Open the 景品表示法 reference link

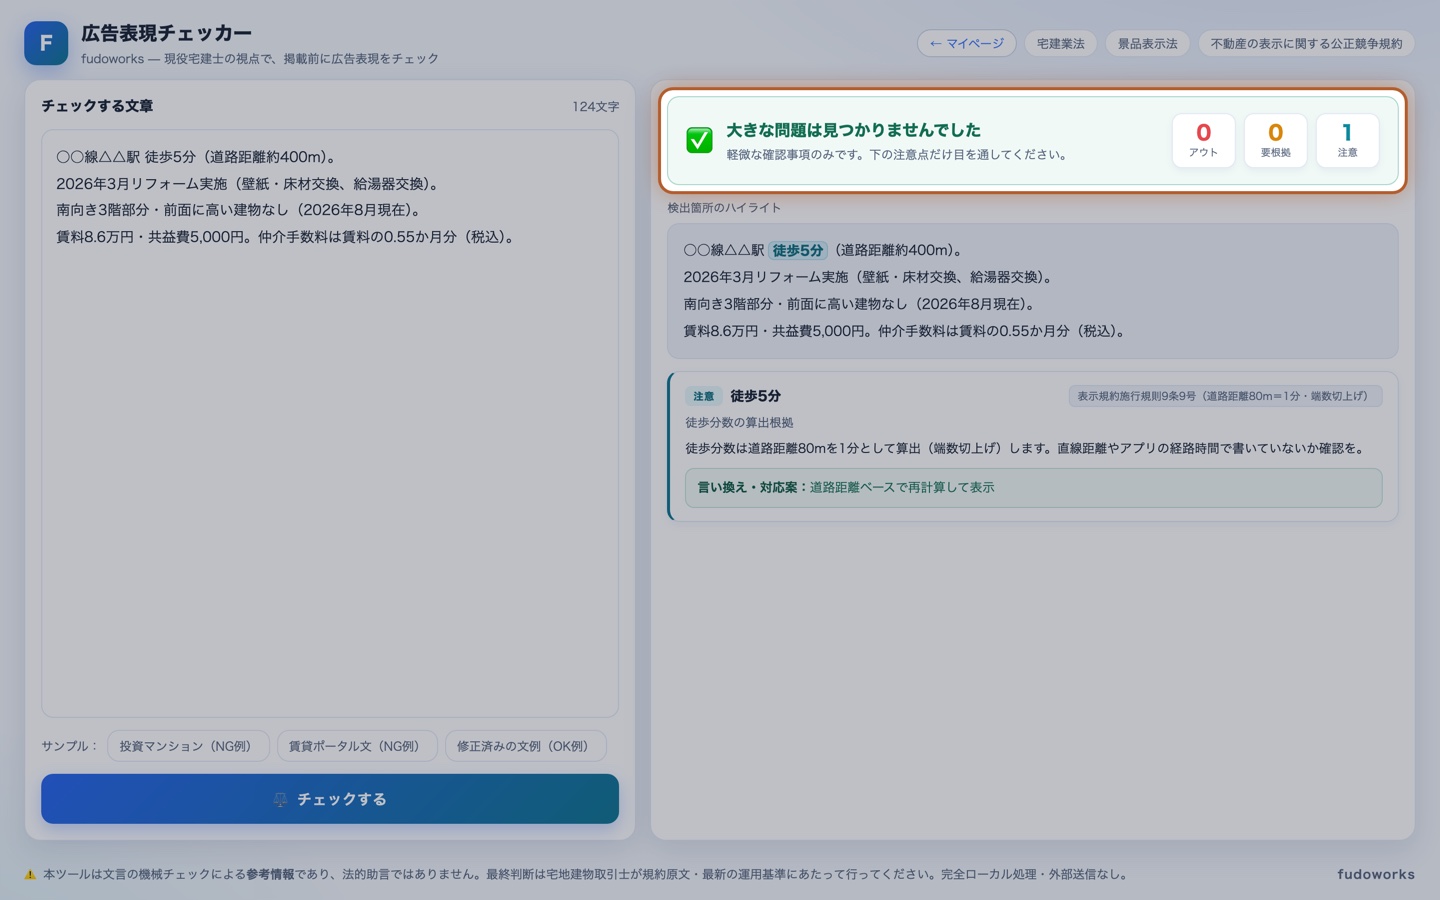[1147, 43]
